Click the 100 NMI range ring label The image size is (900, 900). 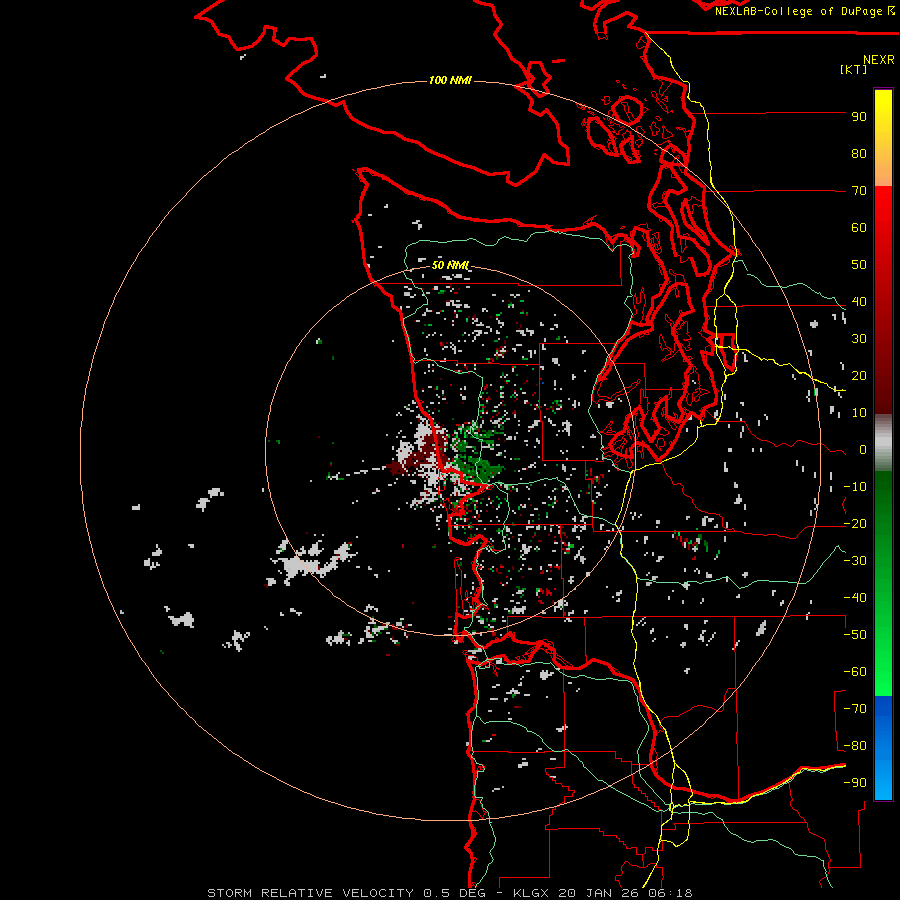(450, 80)
